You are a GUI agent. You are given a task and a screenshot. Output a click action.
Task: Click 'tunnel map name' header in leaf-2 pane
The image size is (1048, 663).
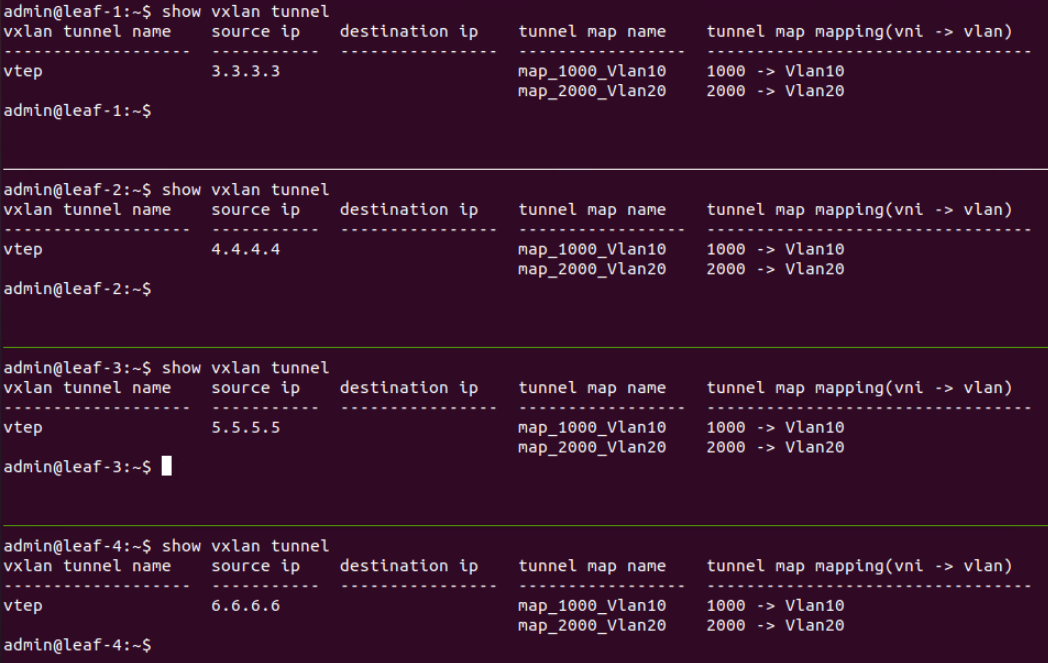click(x=592, y=211)
